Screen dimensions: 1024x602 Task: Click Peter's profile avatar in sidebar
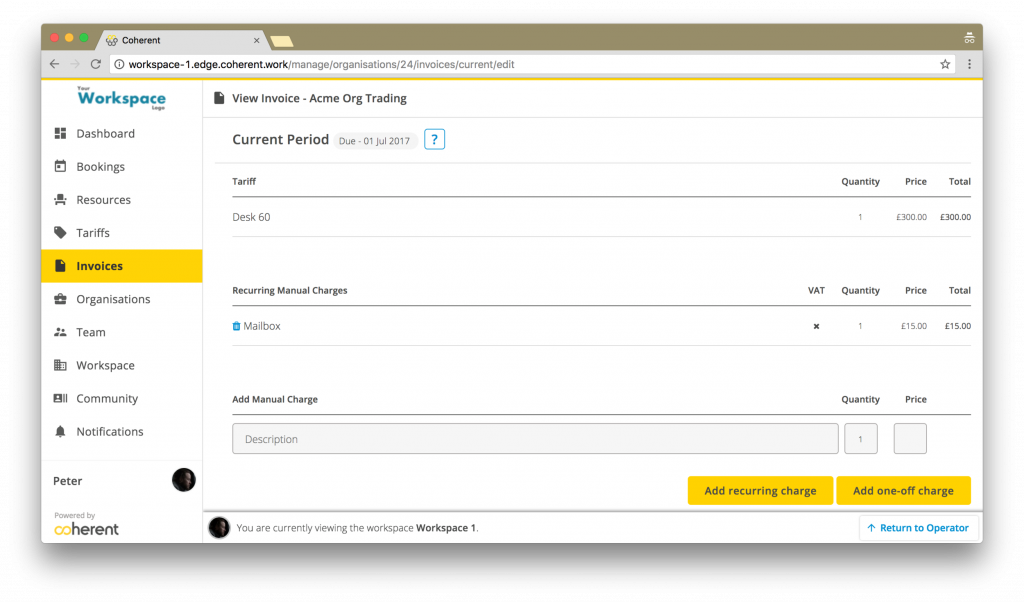[184, 480]
